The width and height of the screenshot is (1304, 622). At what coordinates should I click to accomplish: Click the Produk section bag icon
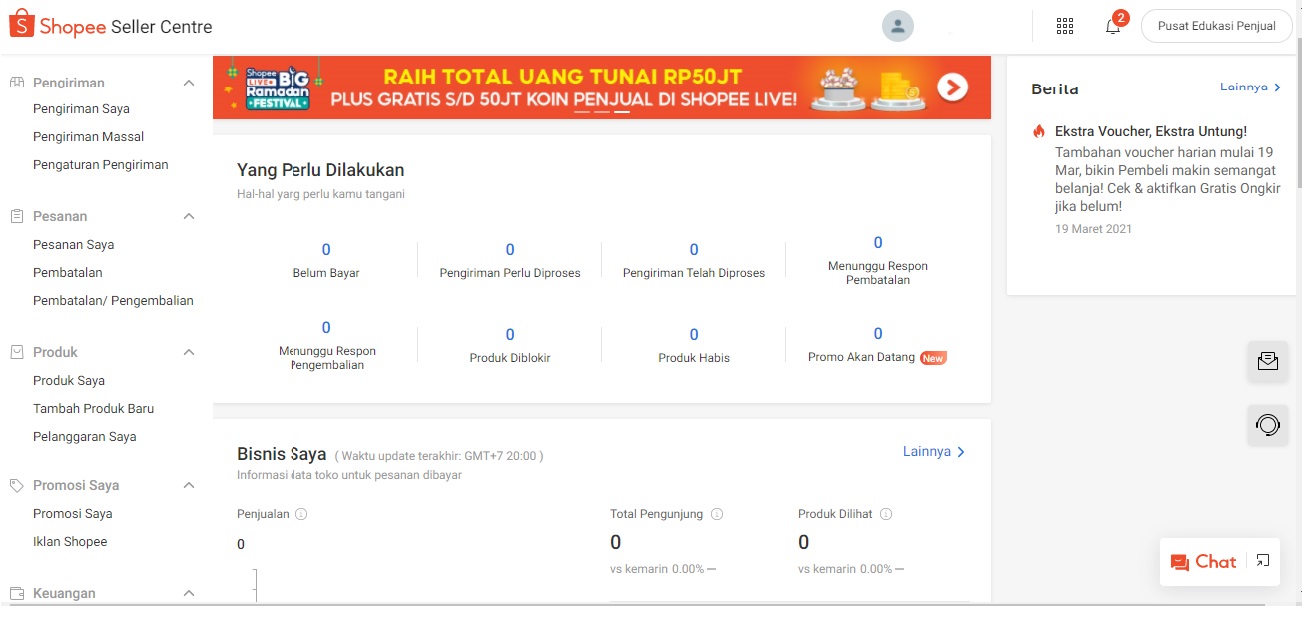[16, 352]
